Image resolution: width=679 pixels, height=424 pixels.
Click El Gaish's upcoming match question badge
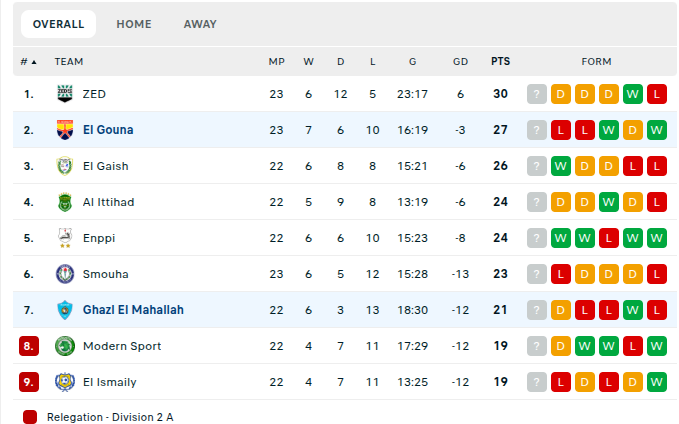537,166
